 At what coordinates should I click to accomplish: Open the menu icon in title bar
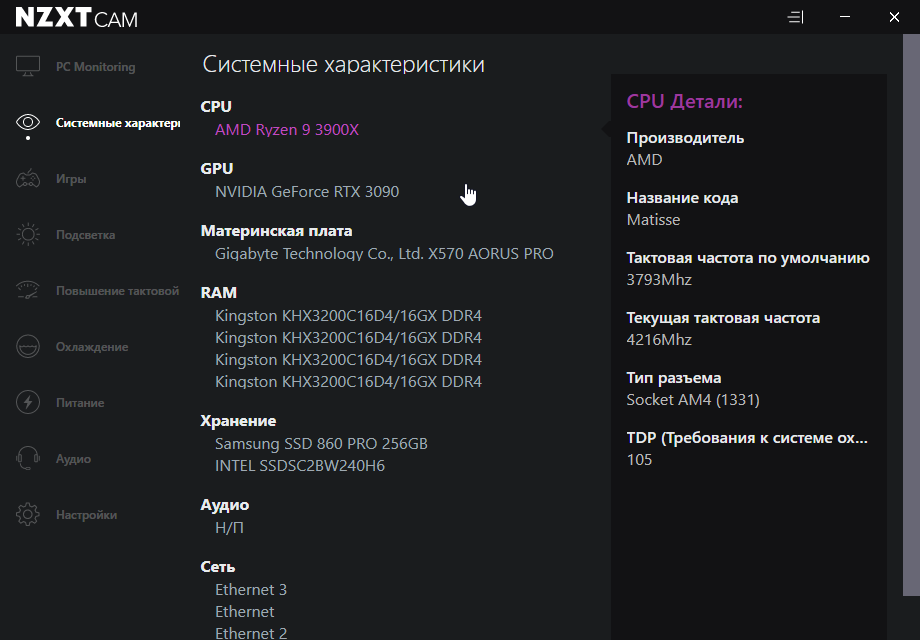tap(796, 17)
